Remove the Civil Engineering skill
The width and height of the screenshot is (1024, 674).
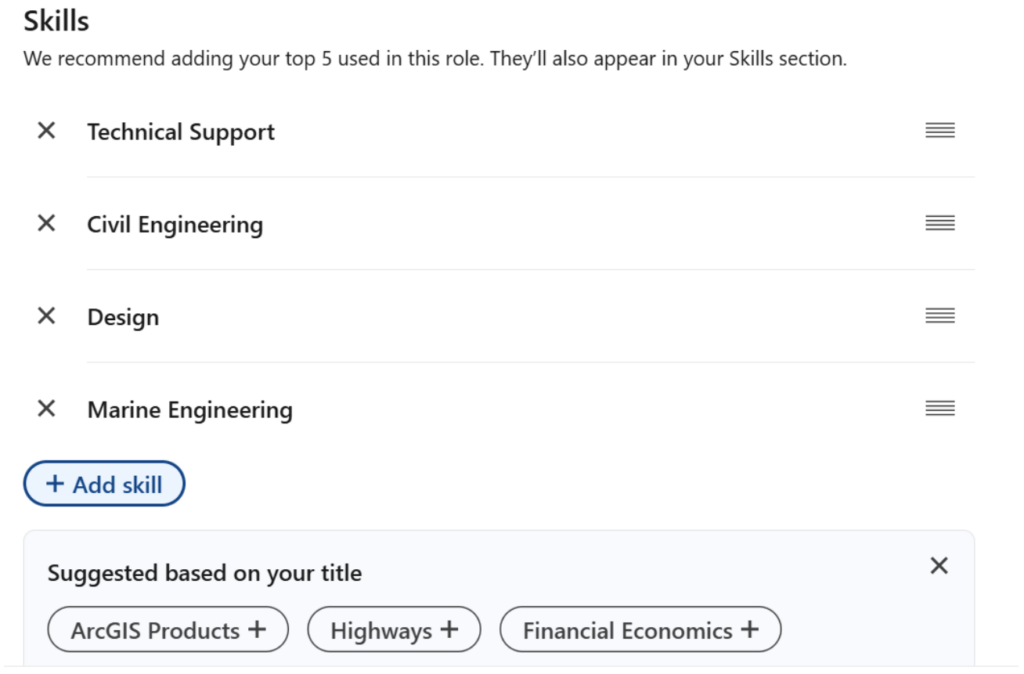(x=46, y=224)
